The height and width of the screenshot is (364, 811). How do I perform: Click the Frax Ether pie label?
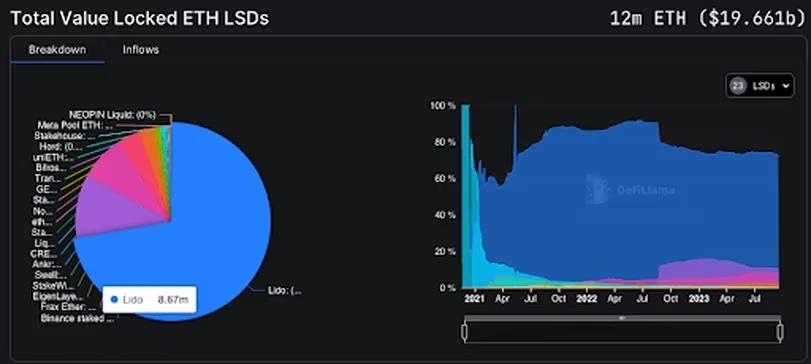[68, 307]
